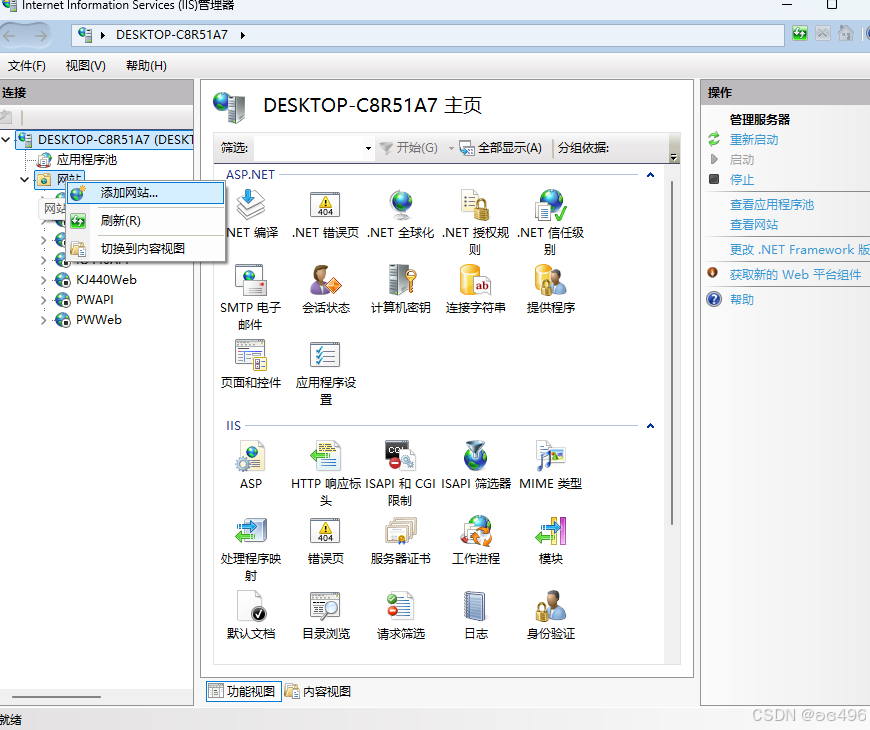The width and height of the screenshot is (870, 730).
Task: Open the 页面和控件 feature
Action: (250, 363)
